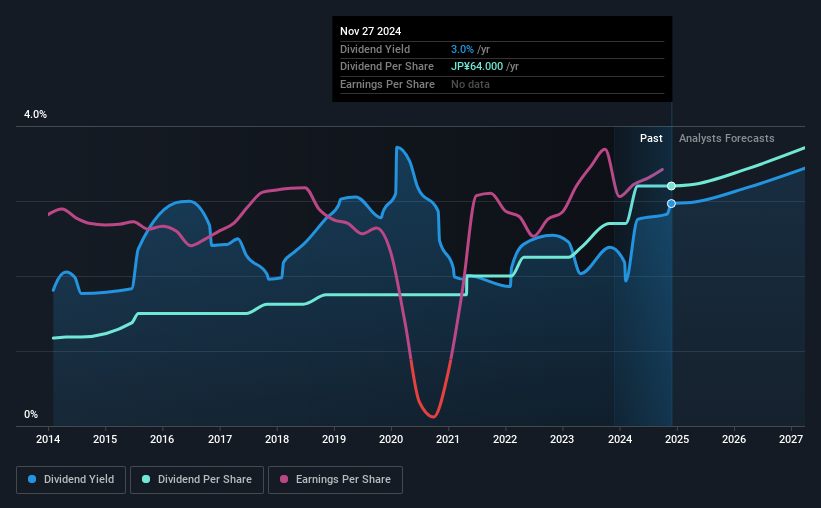Click the 2022 x-axis year label
821x508 pixels.
click(505, 439)
